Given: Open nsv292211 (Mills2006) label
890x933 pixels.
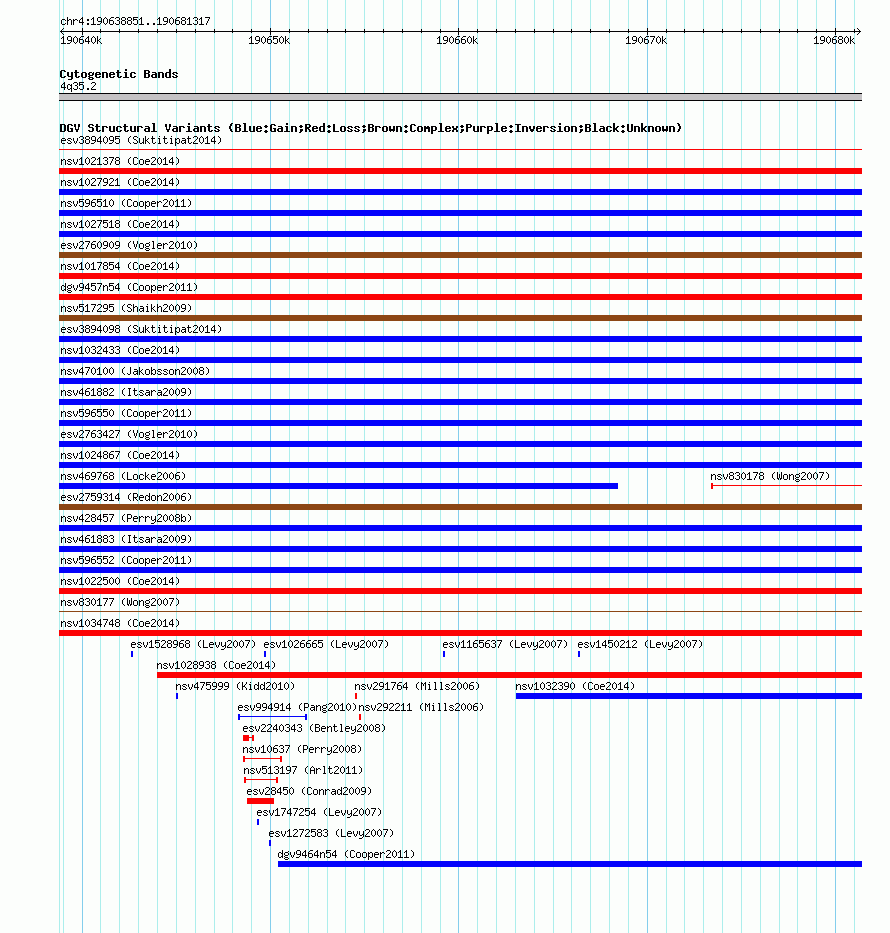Looking at the screenshot, I should tap(421, 707).
